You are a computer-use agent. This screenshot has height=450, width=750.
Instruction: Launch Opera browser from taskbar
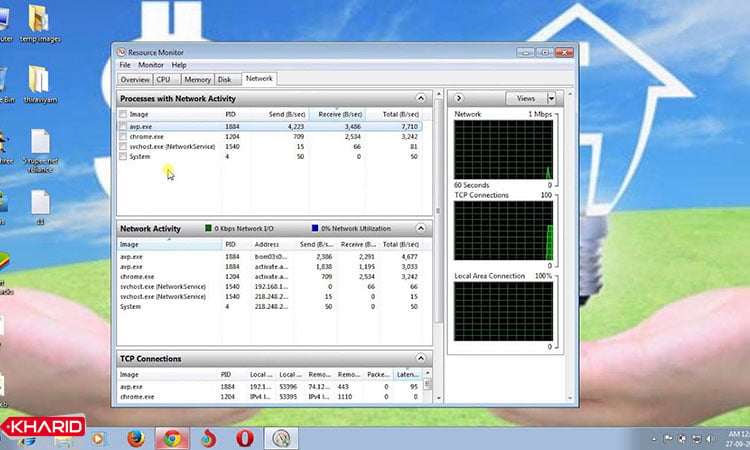[245, 438]
